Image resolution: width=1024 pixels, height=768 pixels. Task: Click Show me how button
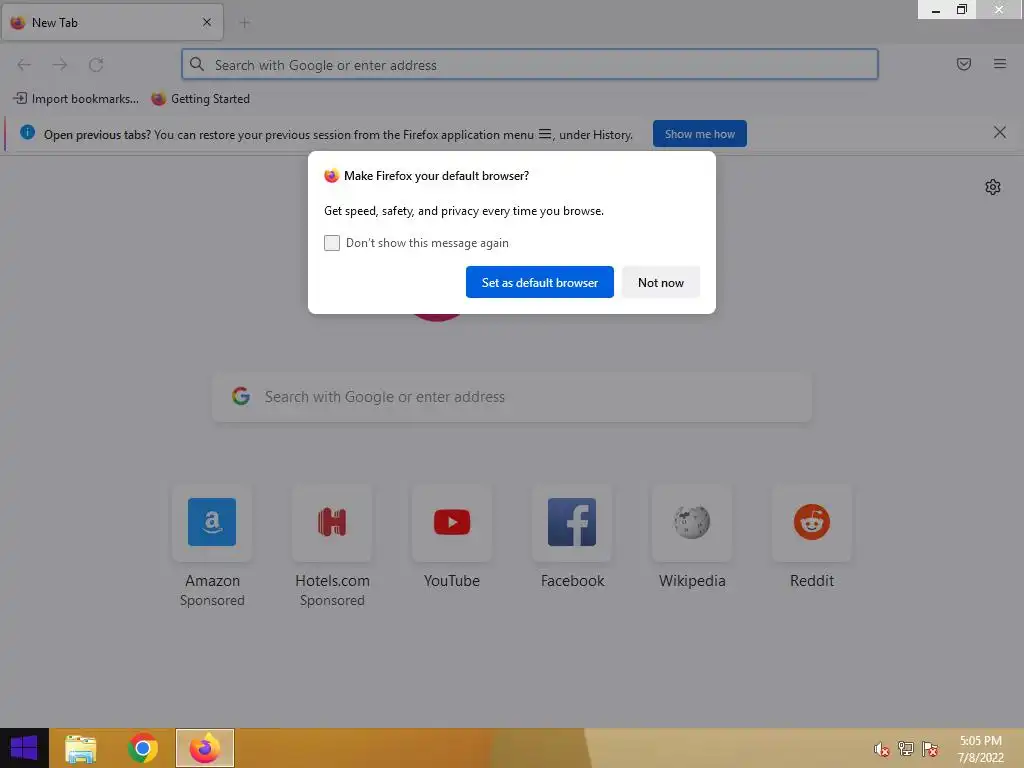coord(699,134)
